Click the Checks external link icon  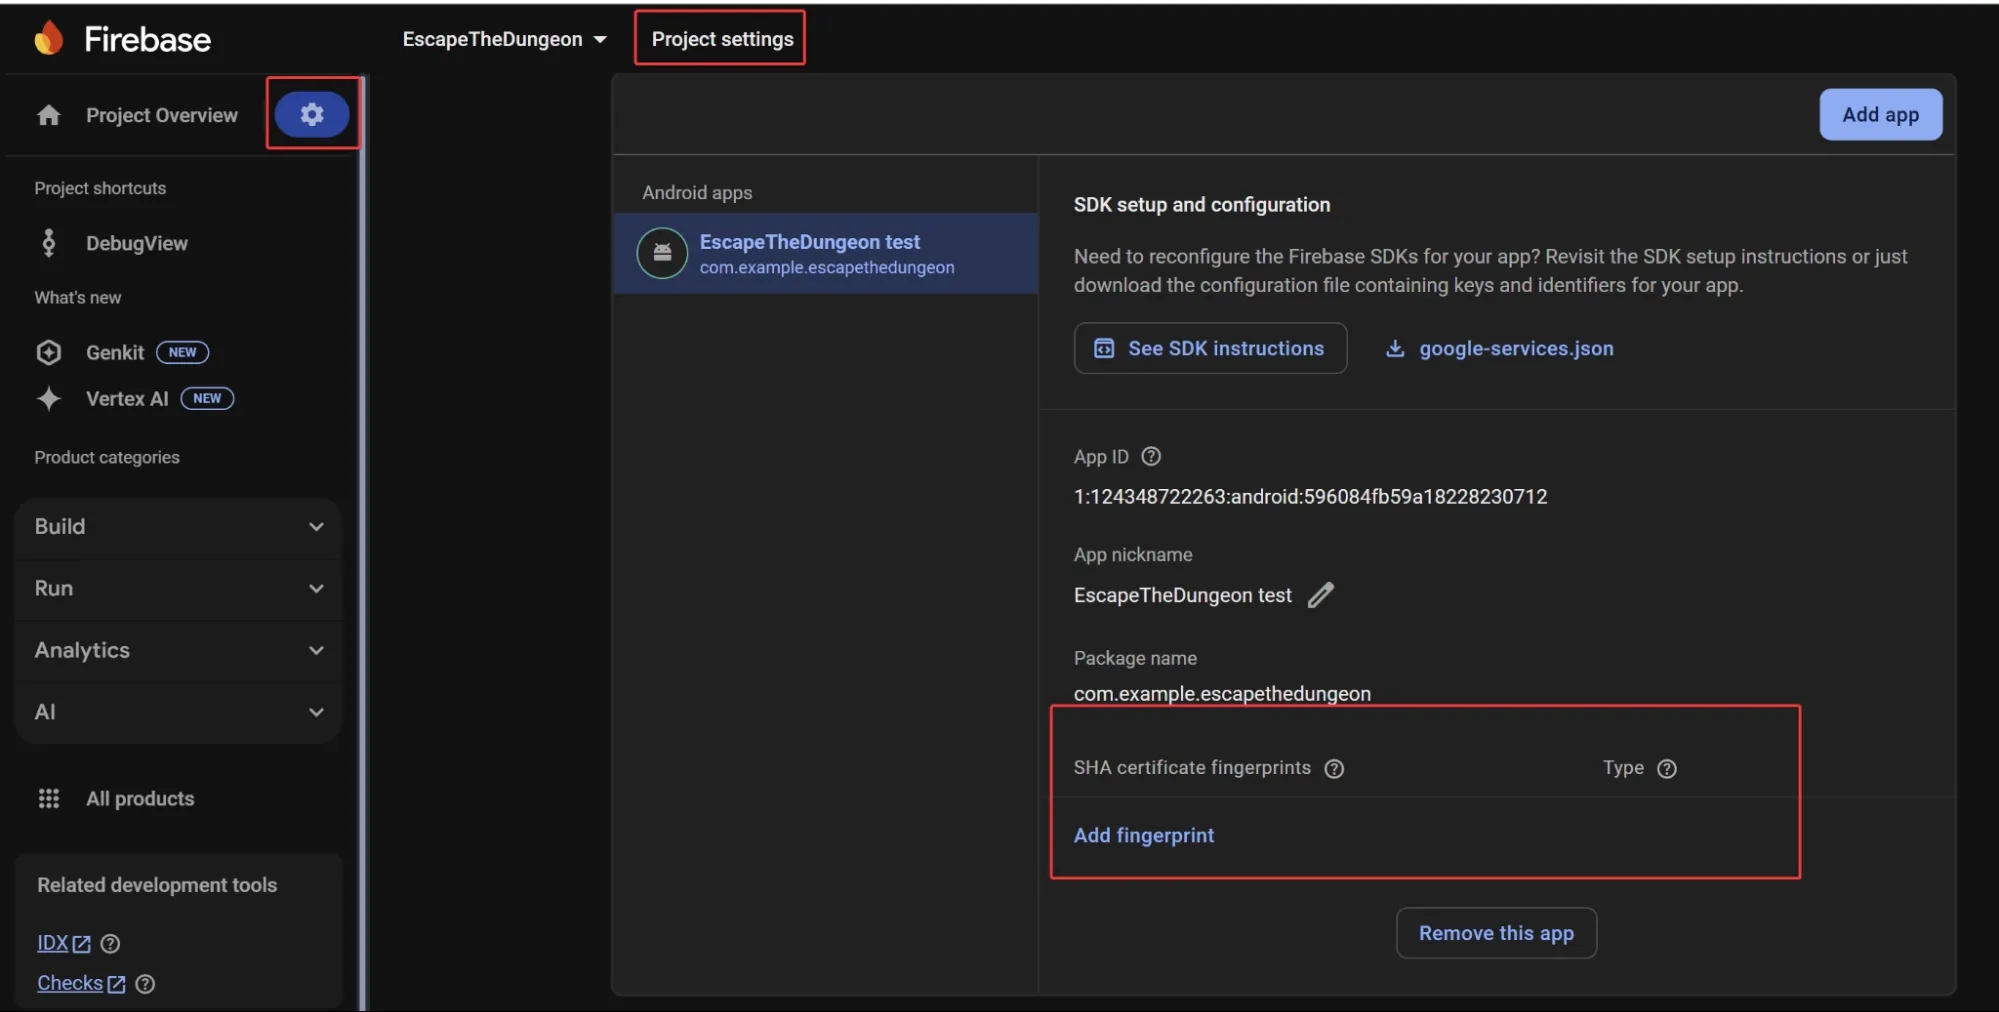coord(116,984)
